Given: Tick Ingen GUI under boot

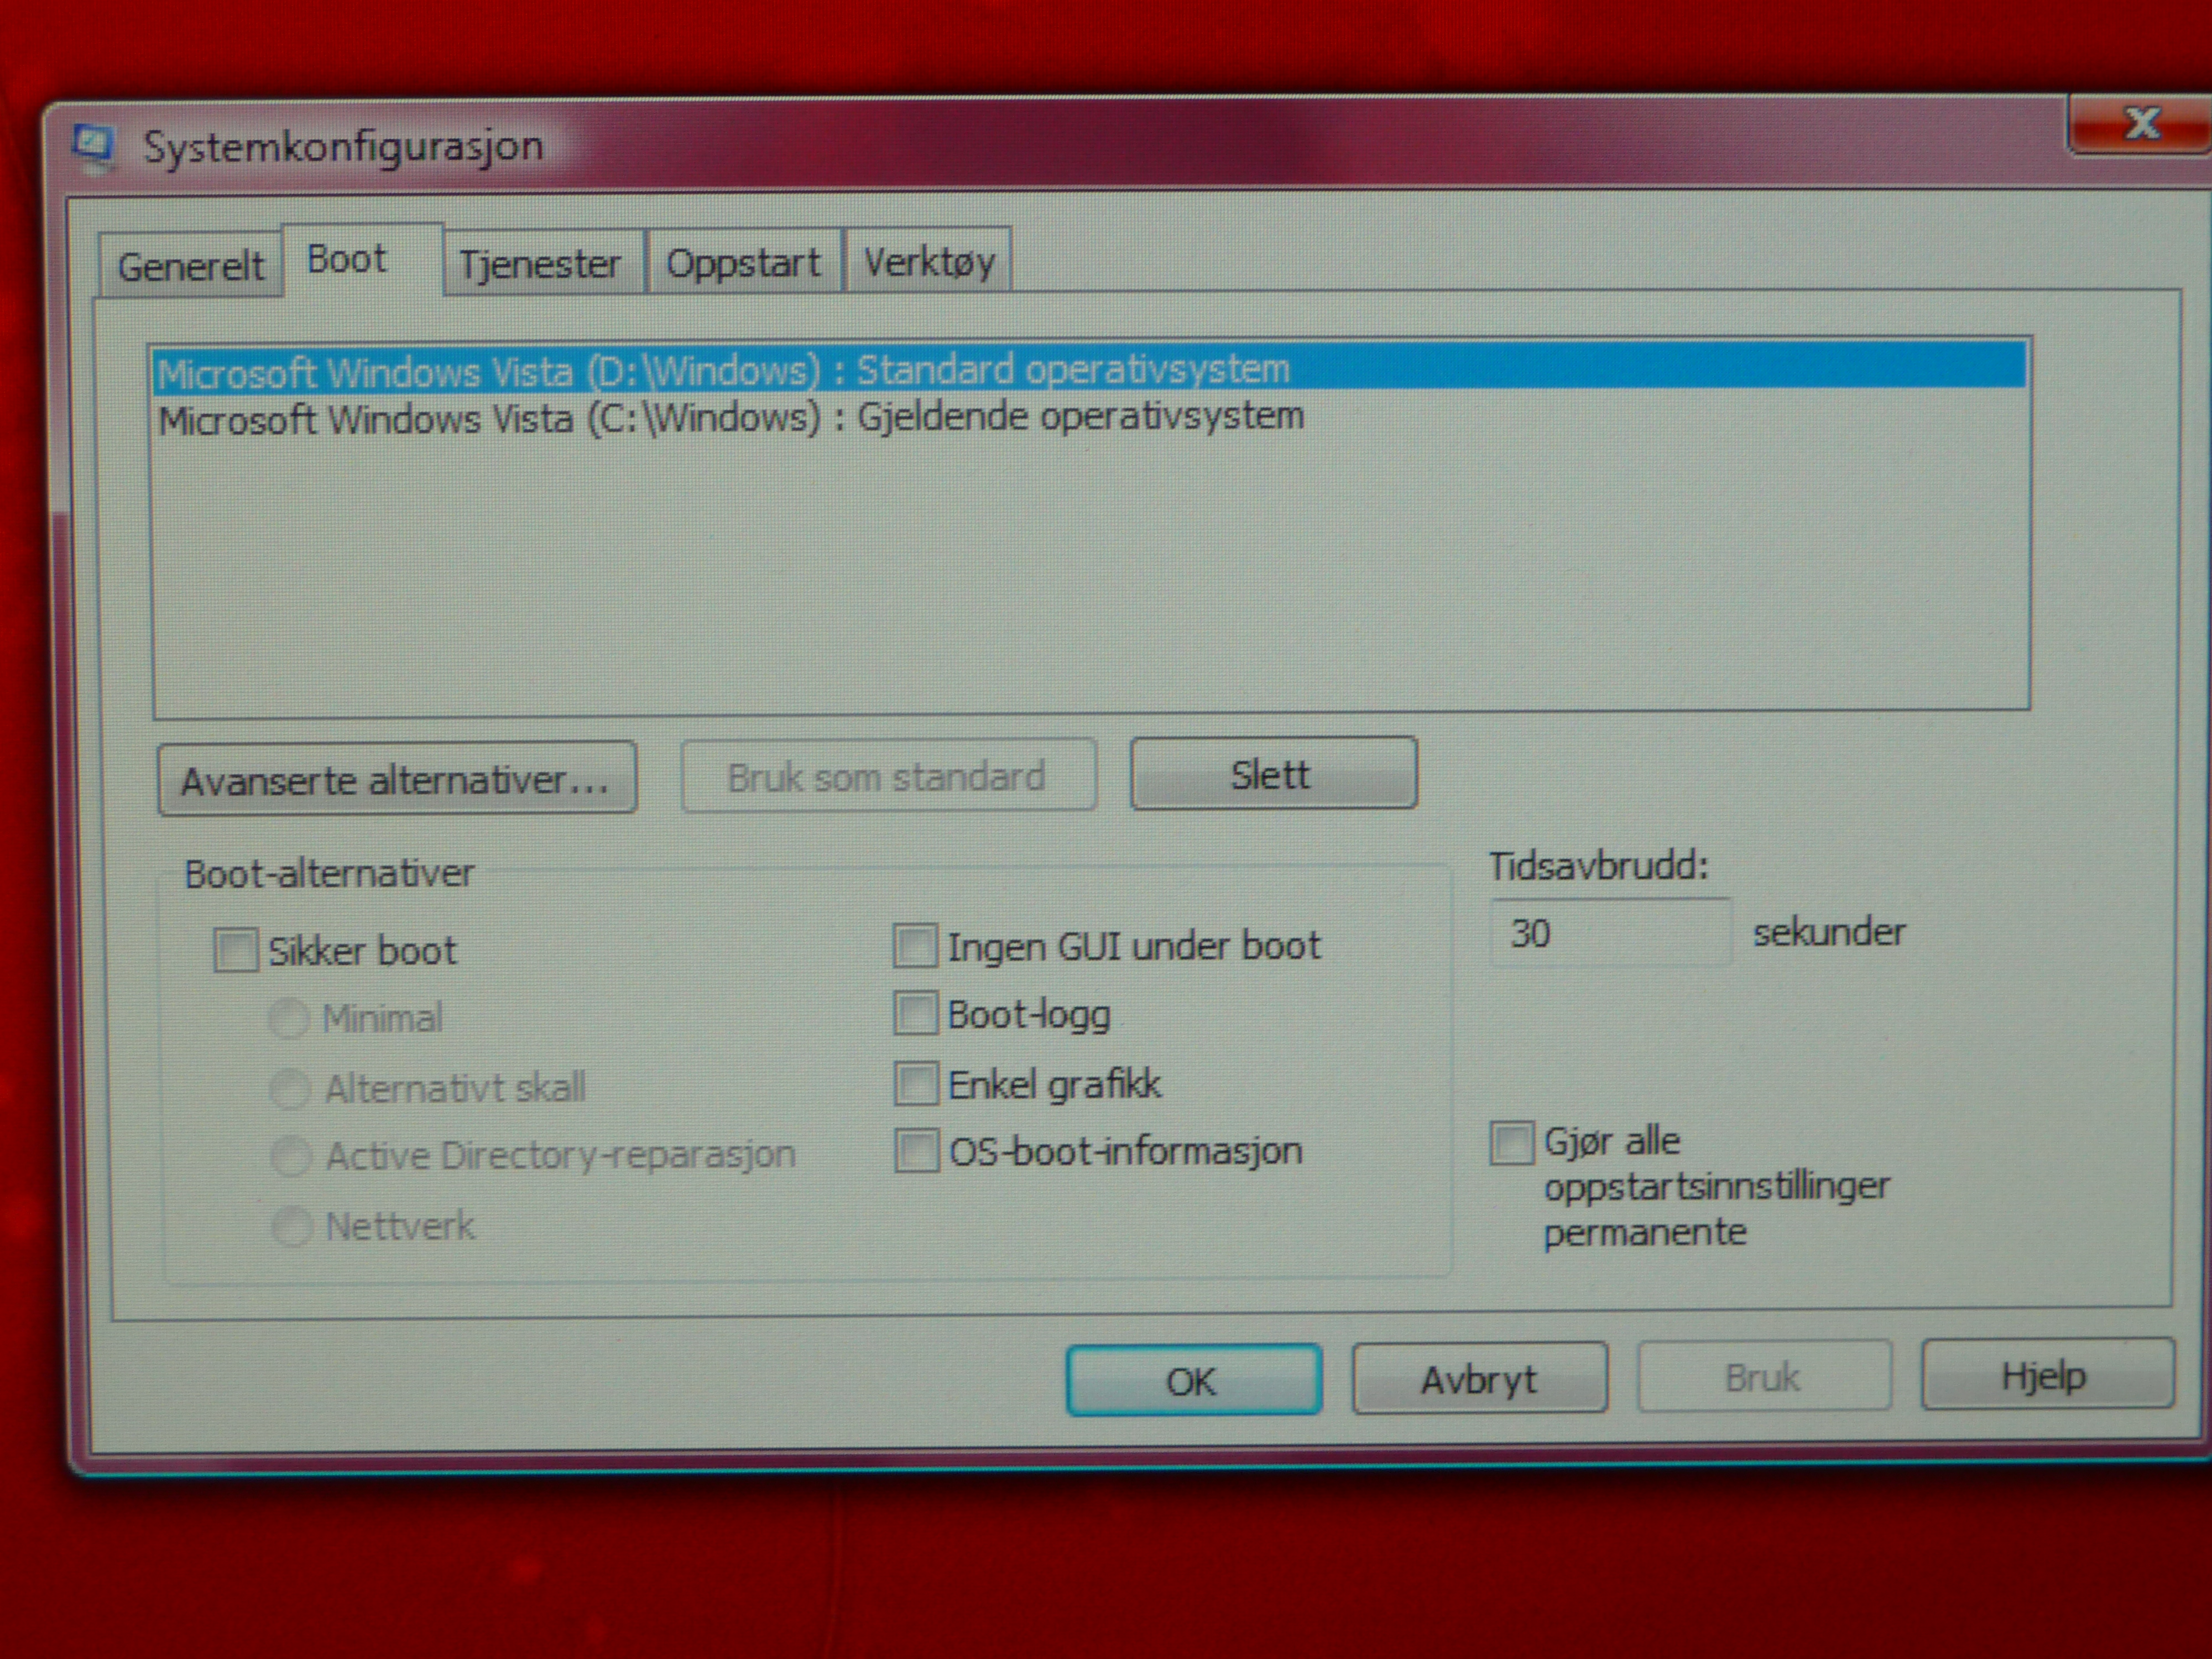Looking at the screenshot, I should 915,946.
